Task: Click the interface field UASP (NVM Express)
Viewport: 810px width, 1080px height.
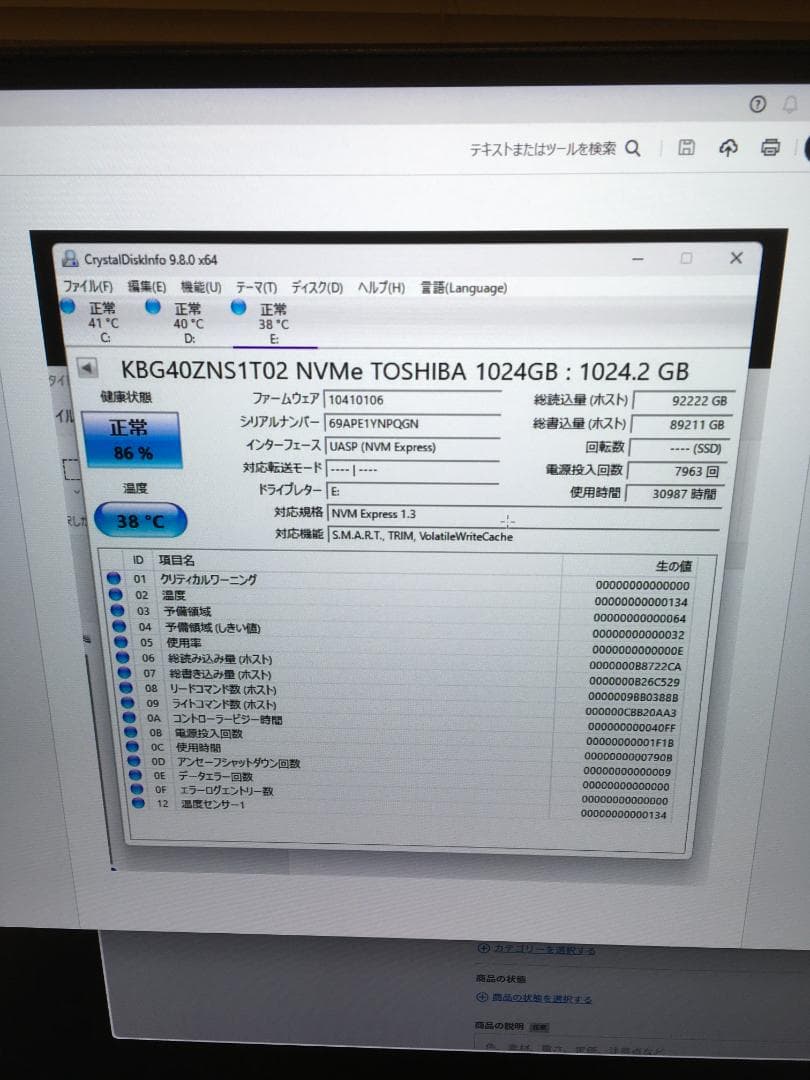Action: coord(411,447)
